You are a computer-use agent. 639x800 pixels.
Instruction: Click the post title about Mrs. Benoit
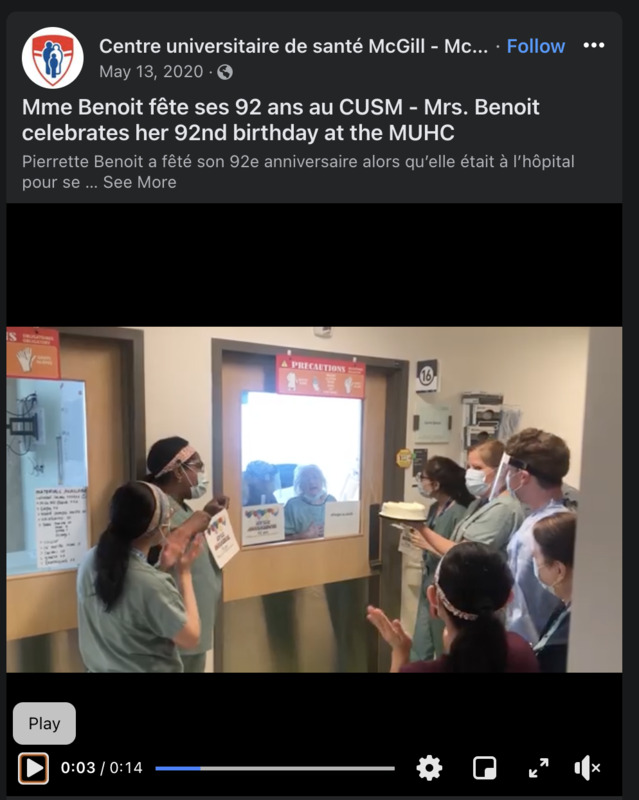pyautogui.click(x=281, y=120)
